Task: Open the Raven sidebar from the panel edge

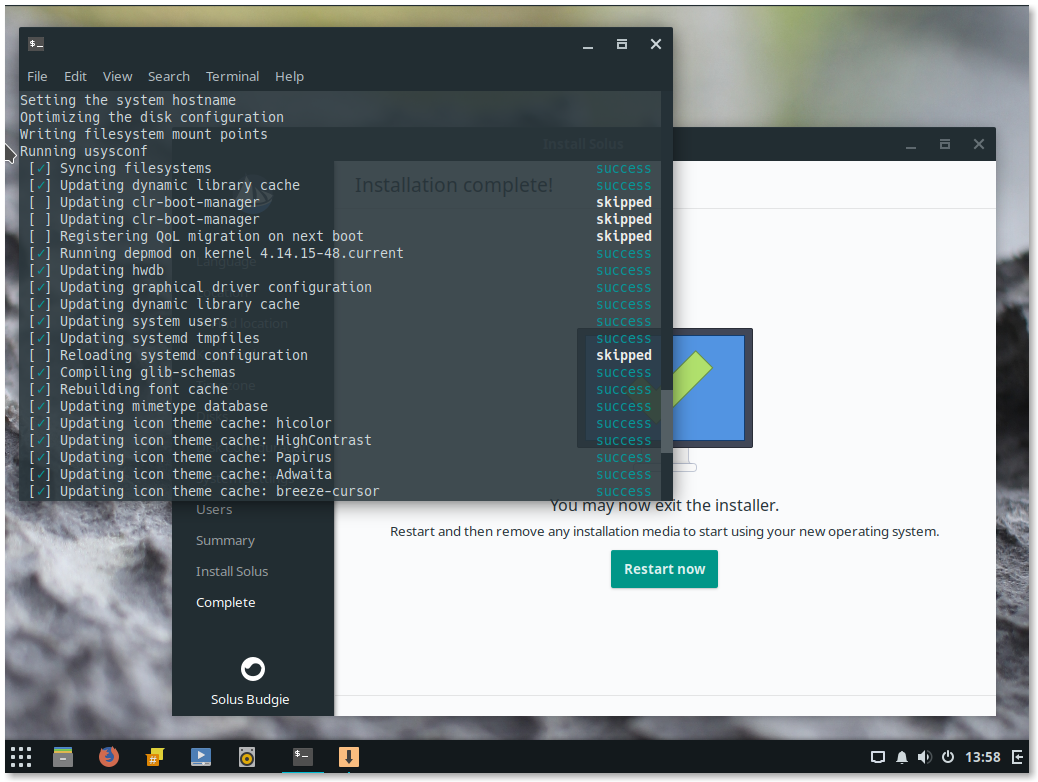Action: 1017,757
